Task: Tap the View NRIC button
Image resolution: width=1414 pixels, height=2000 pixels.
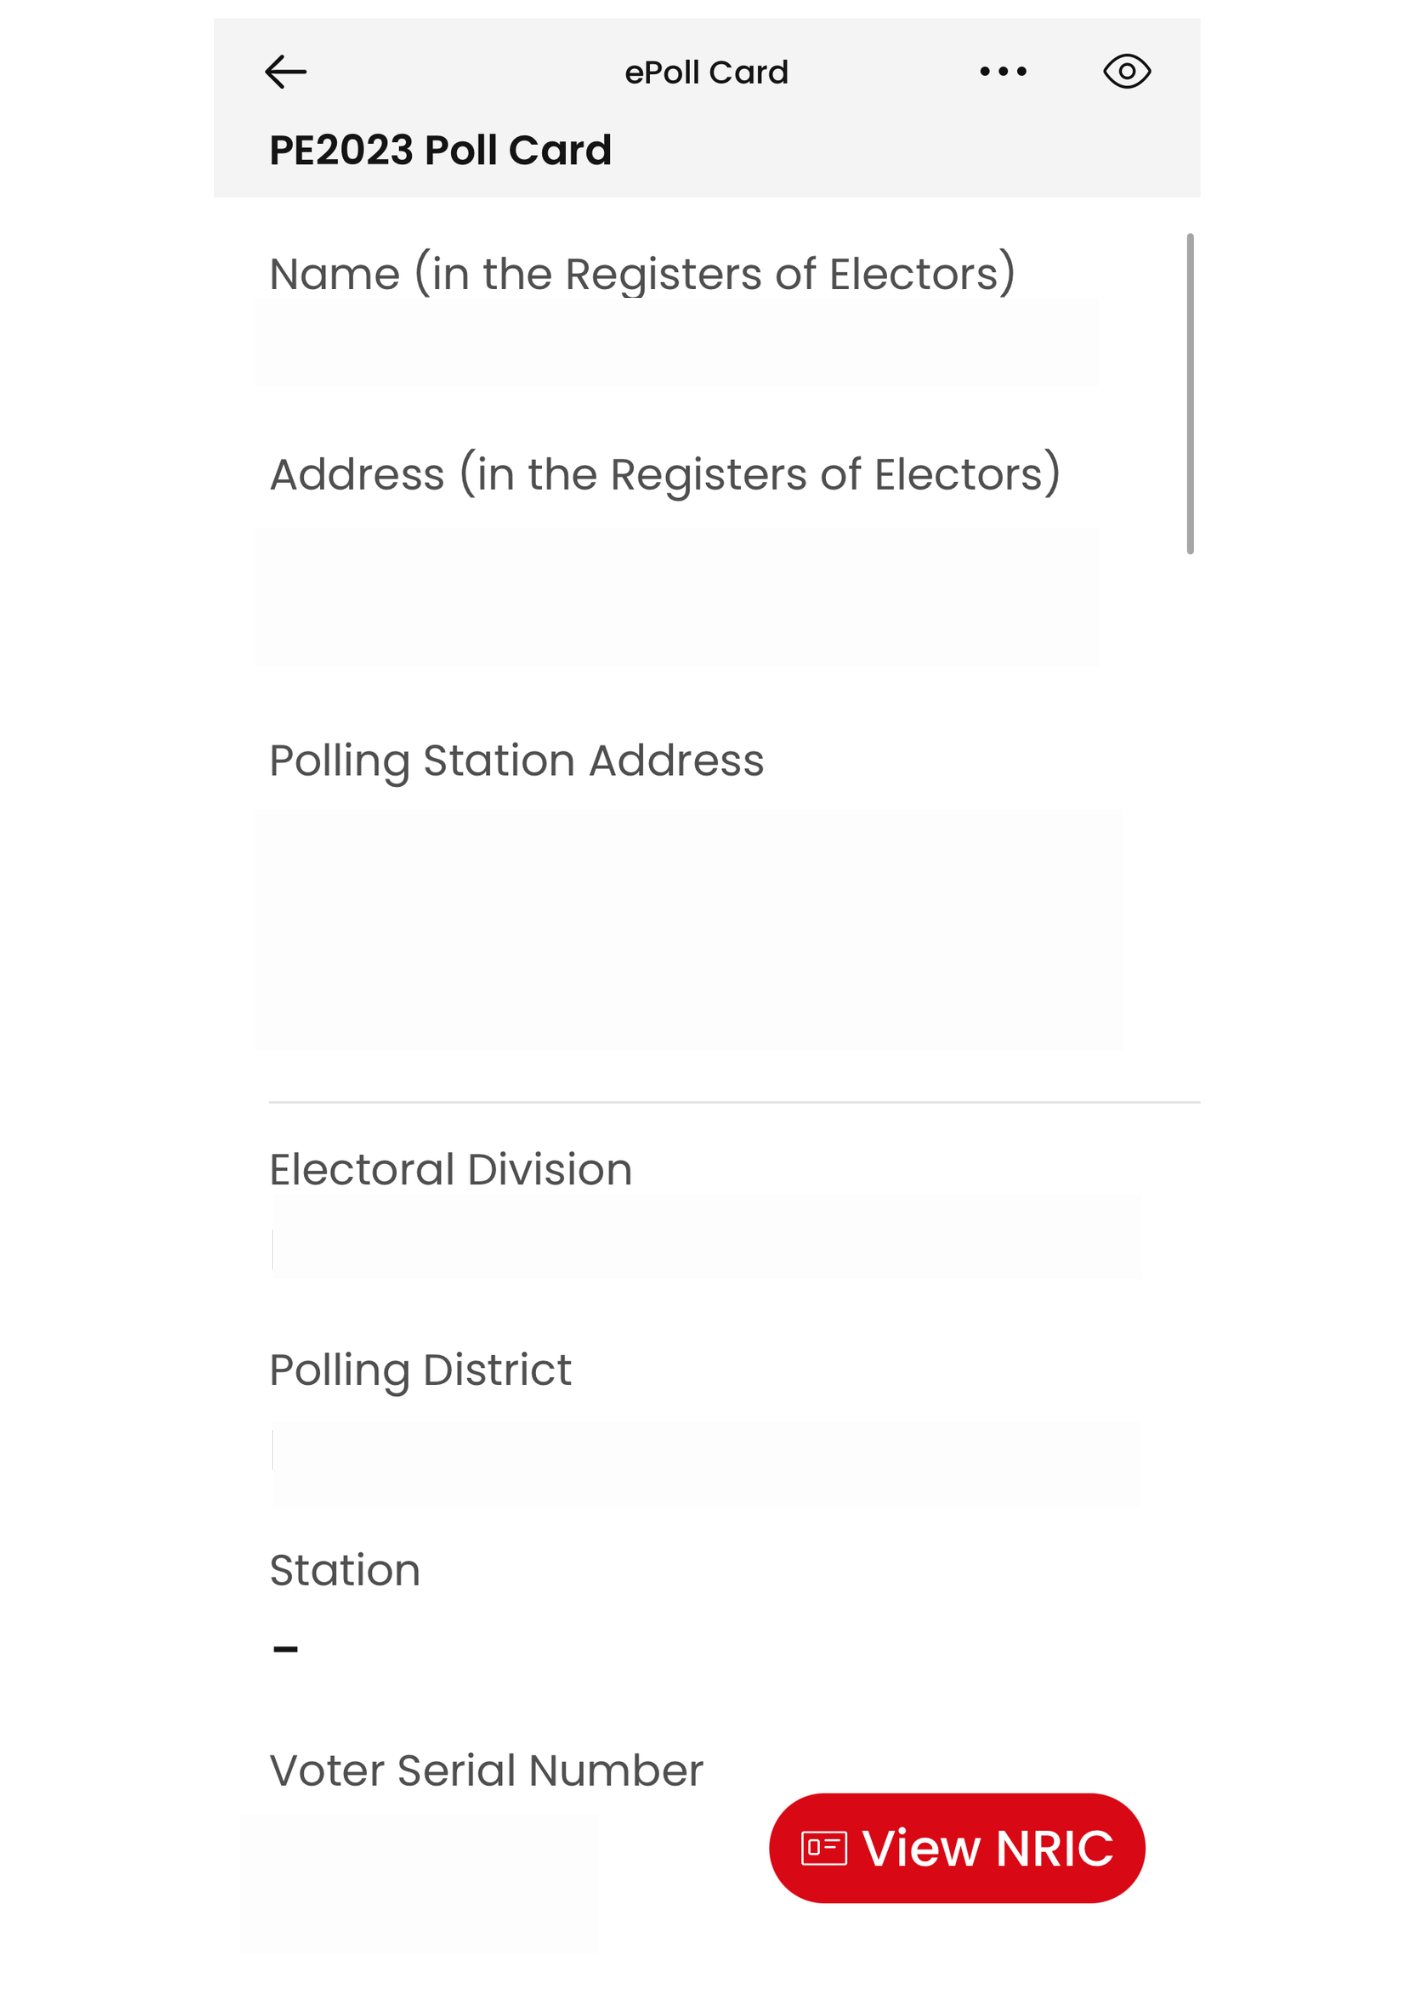Action: [x=957, y=1847]
